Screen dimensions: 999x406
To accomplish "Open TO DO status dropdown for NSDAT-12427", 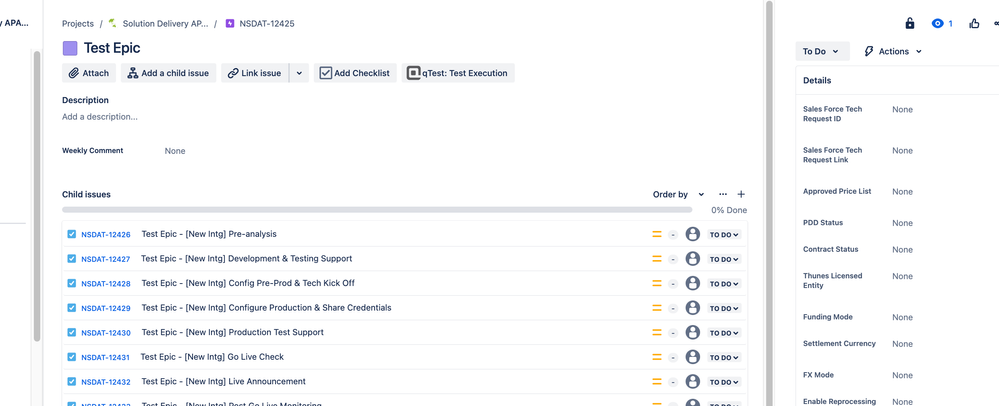I will (724, 259).
